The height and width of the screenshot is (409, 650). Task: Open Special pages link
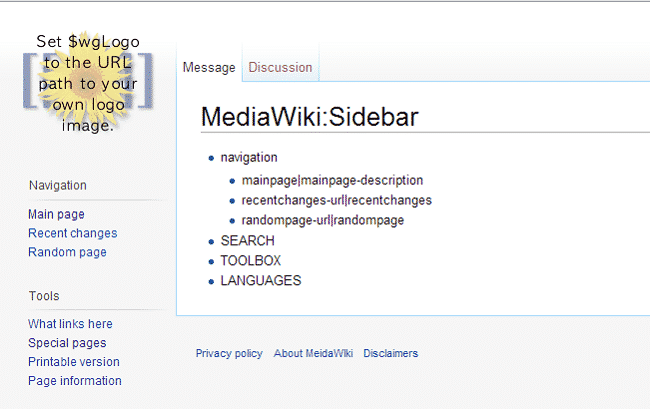point(66,343)
